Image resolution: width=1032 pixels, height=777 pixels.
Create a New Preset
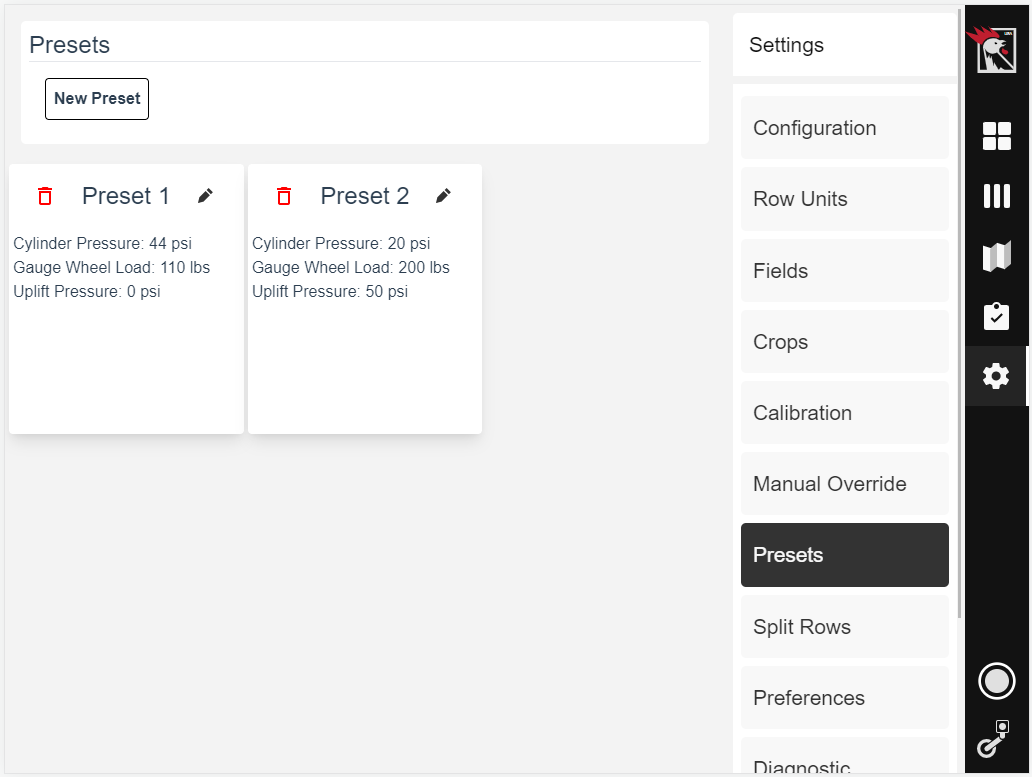tap(97, 99)
